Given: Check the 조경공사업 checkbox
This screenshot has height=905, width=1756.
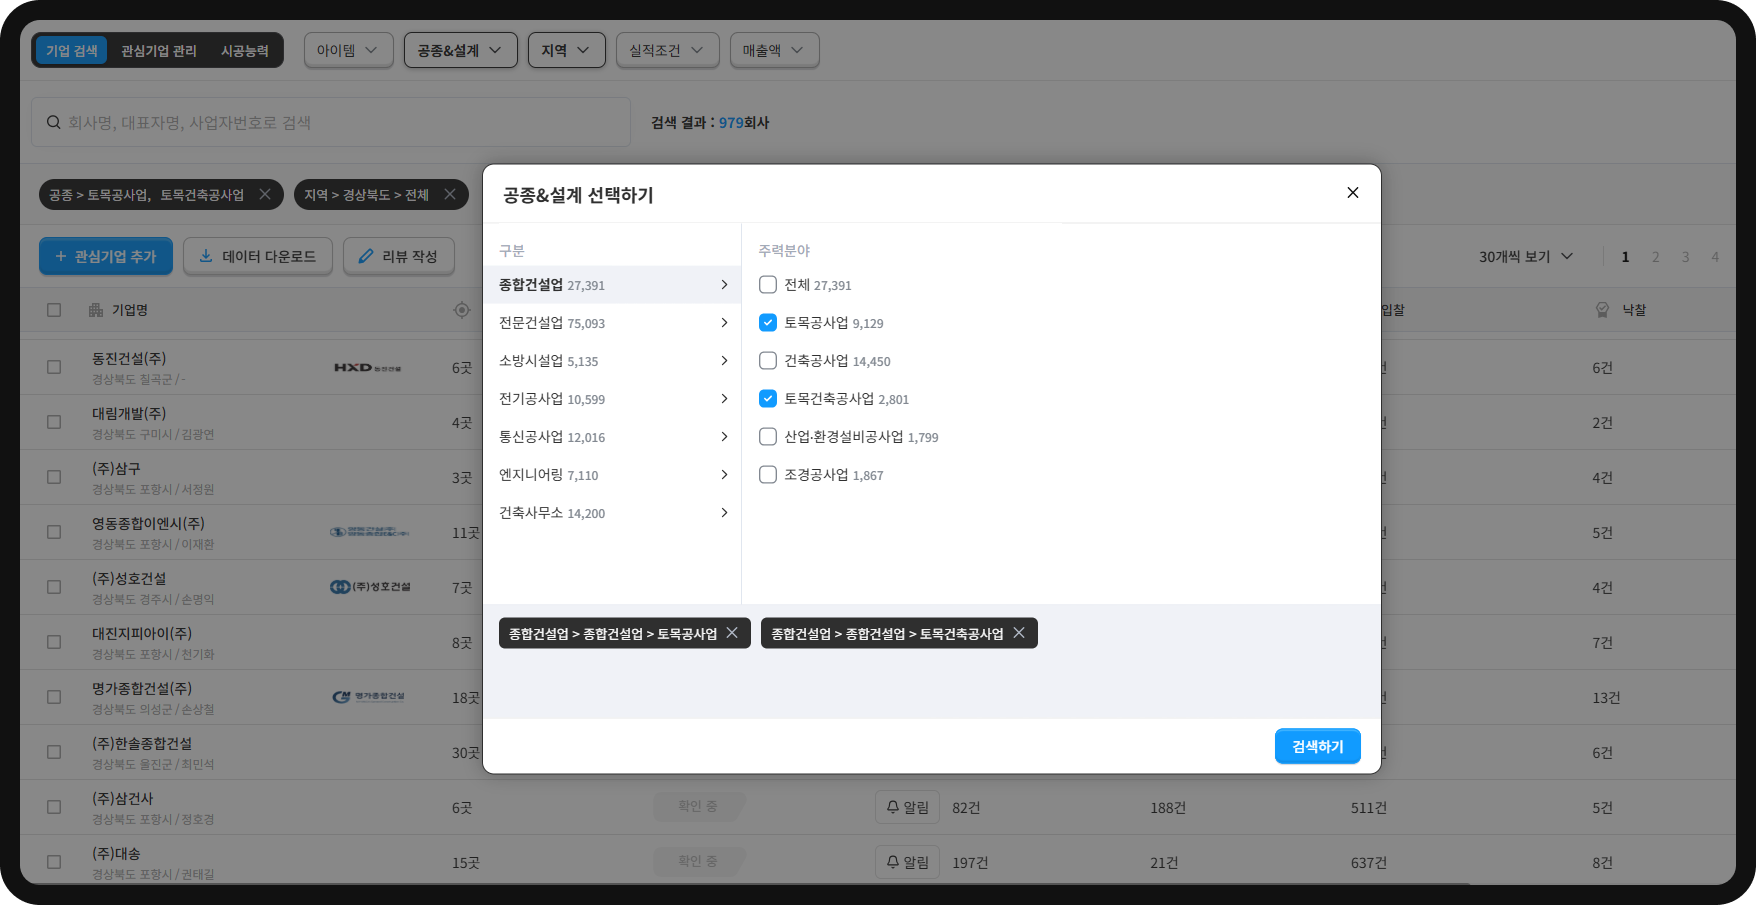Looking at the screenshot, I should 768,475.
